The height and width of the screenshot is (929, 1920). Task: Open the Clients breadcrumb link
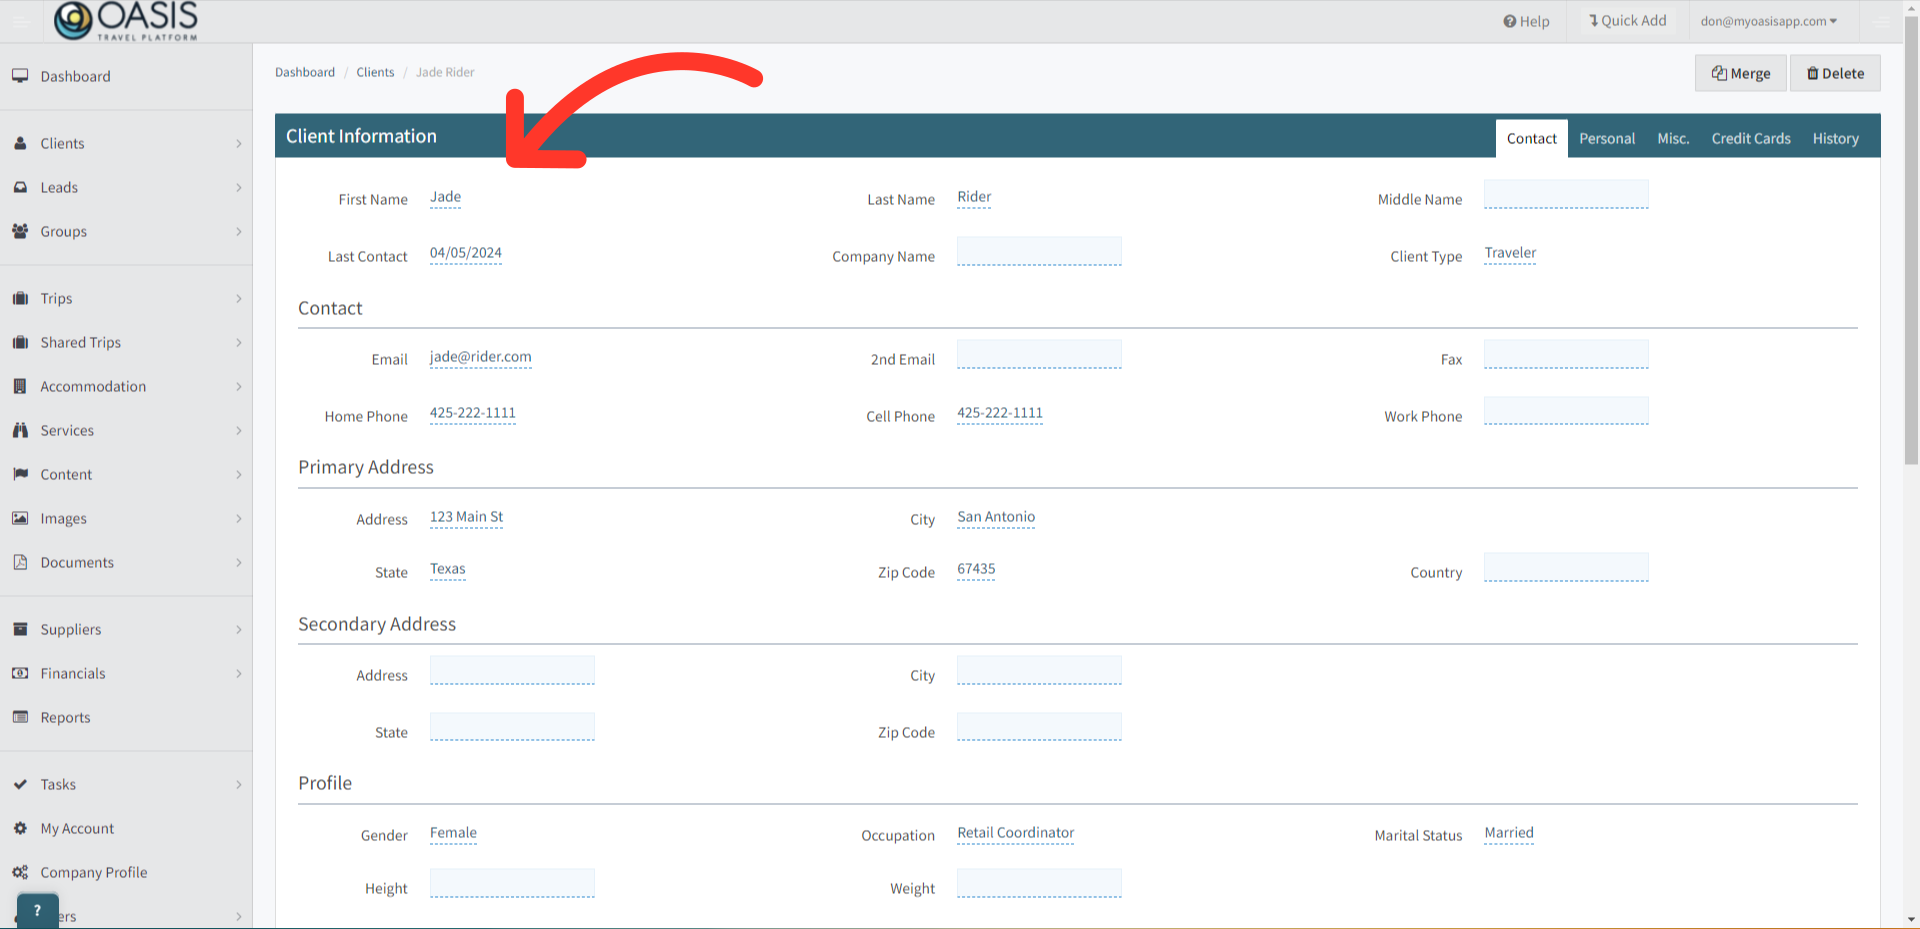[375, 71]
